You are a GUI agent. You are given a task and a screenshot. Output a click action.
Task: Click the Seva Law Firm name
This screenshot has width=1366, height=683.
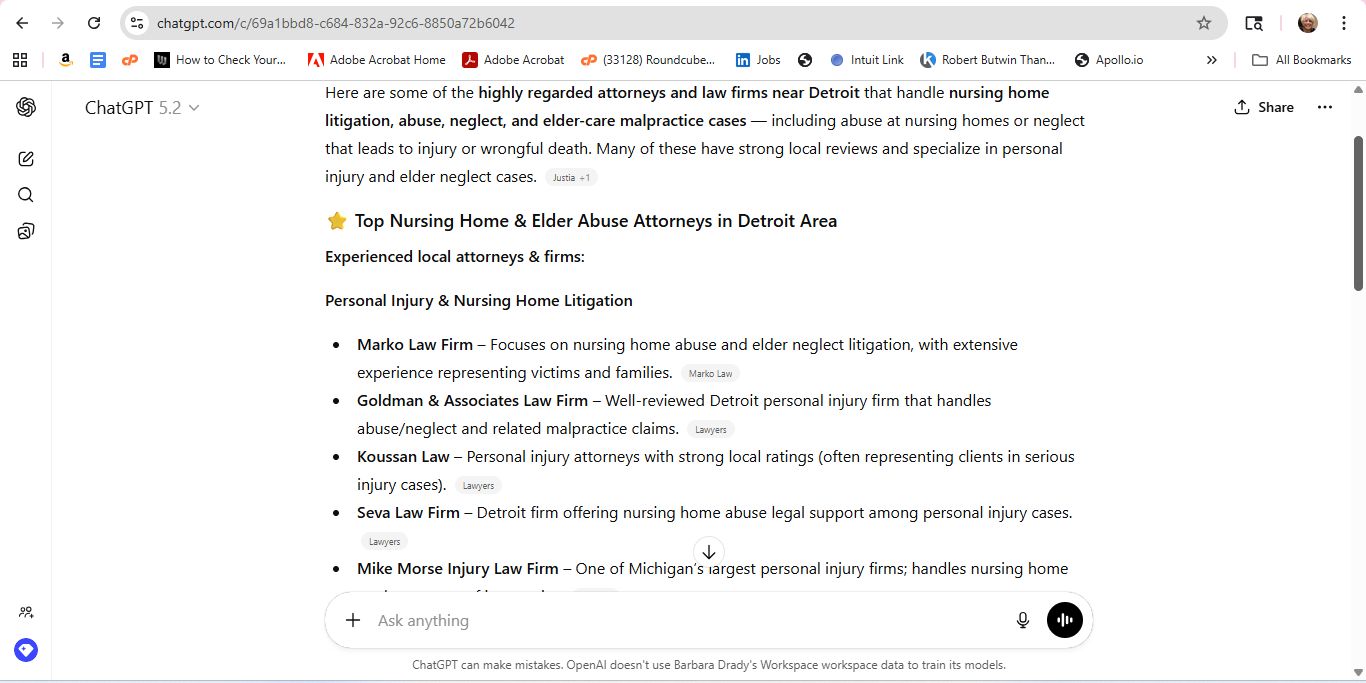click(x=408, y=512)
